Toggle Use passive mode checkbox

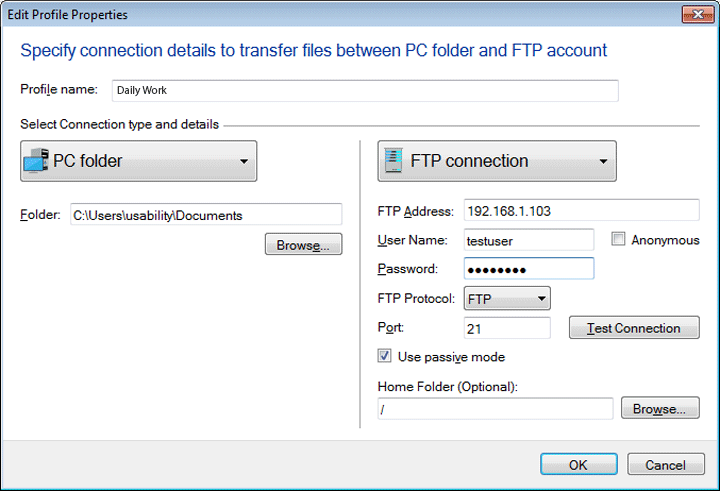[x=385, y=357]
